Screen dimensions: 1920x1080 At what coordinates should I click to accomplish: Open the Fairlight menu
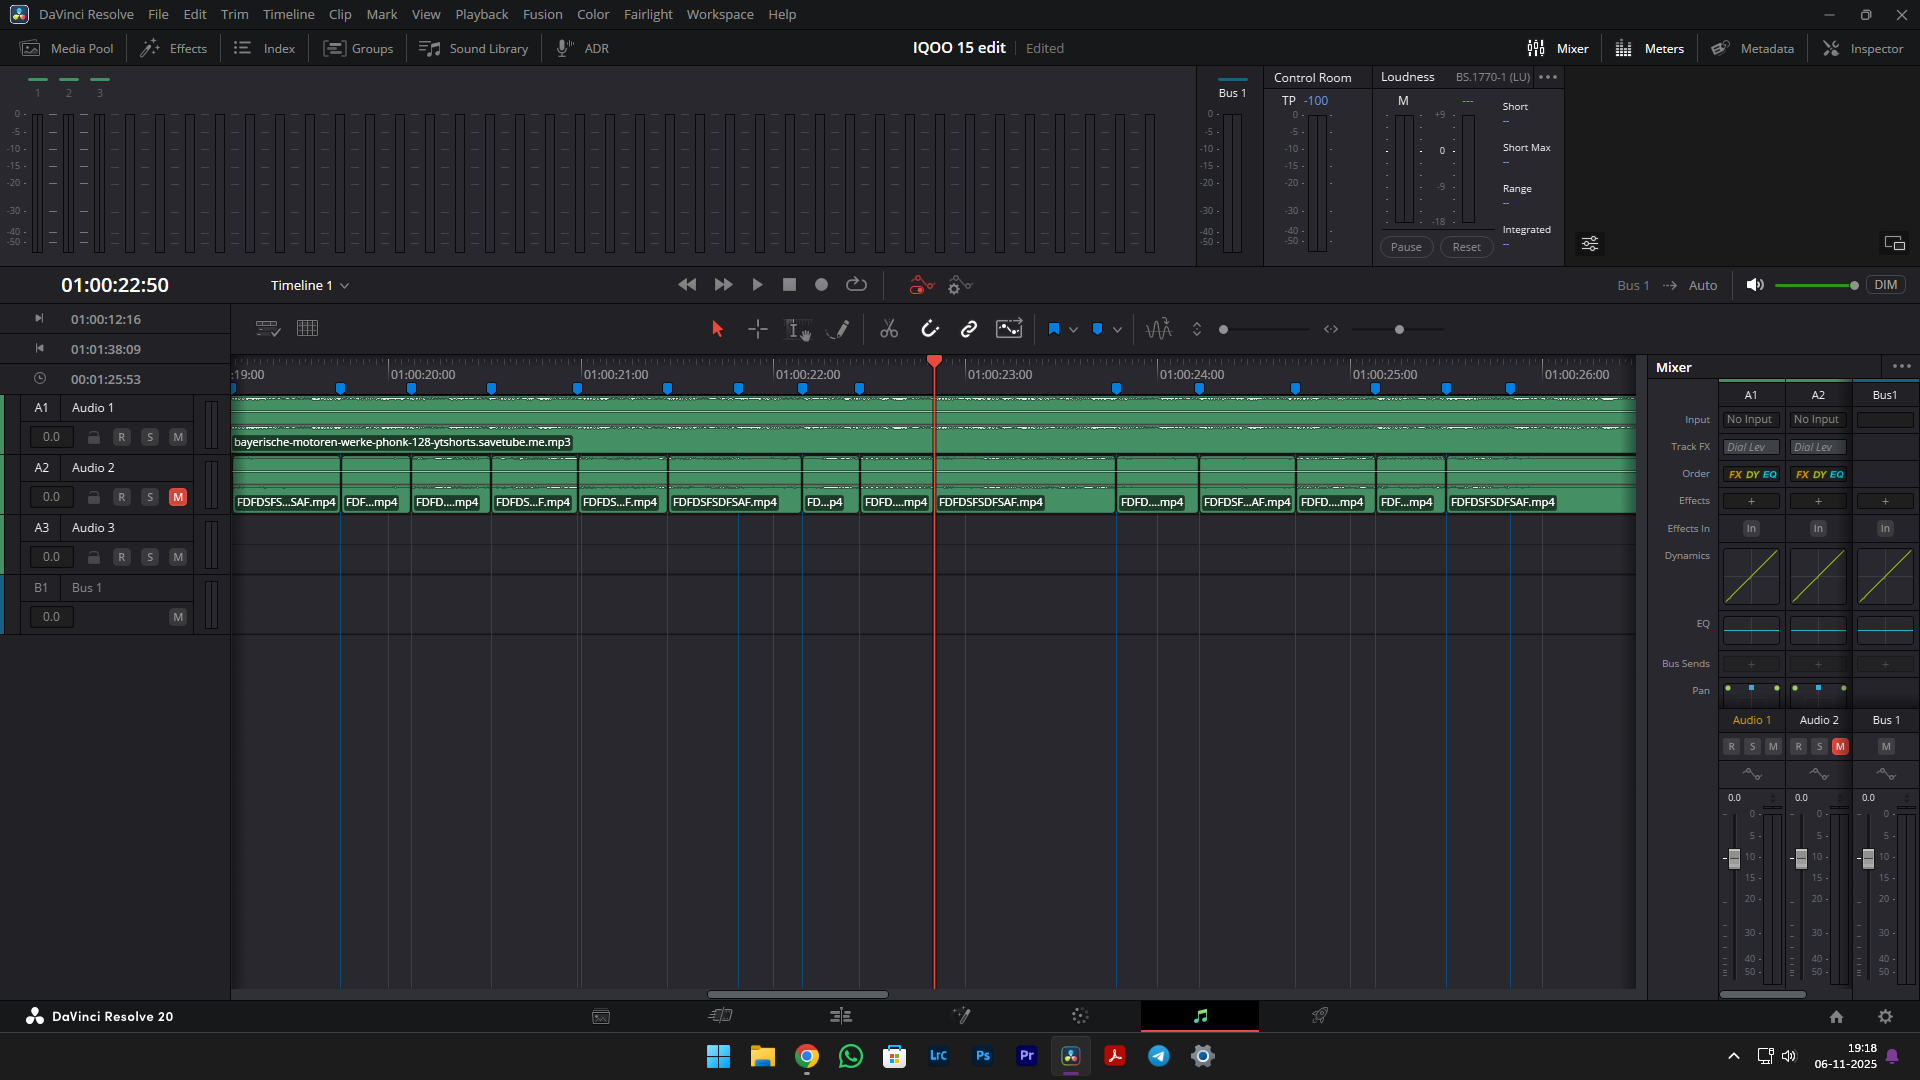tap(648, 14)
